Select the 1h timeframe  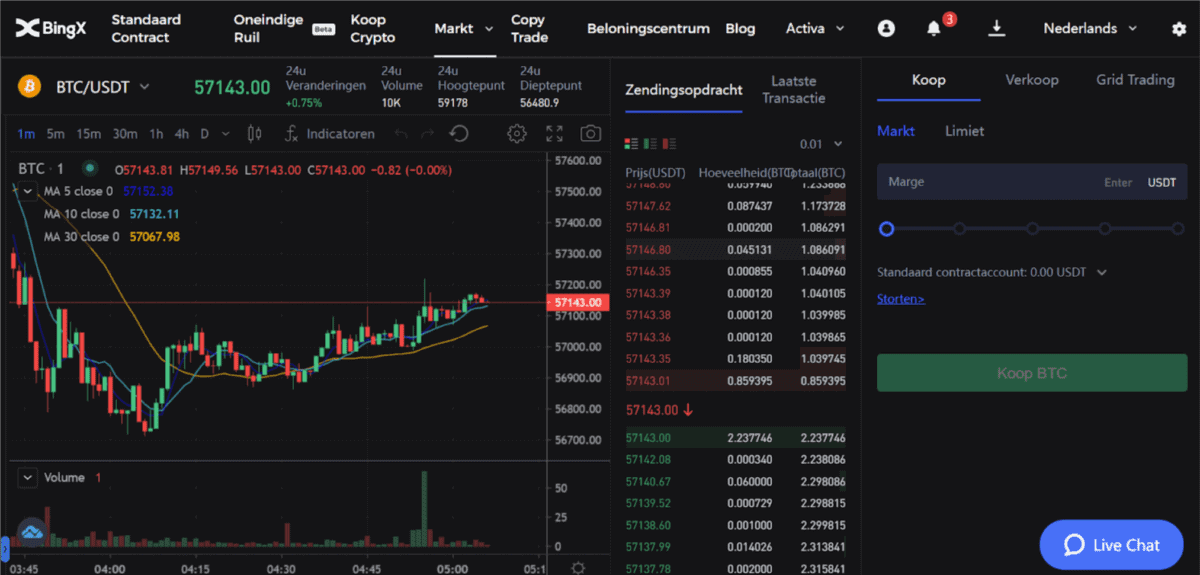click(x=157, y=133)
